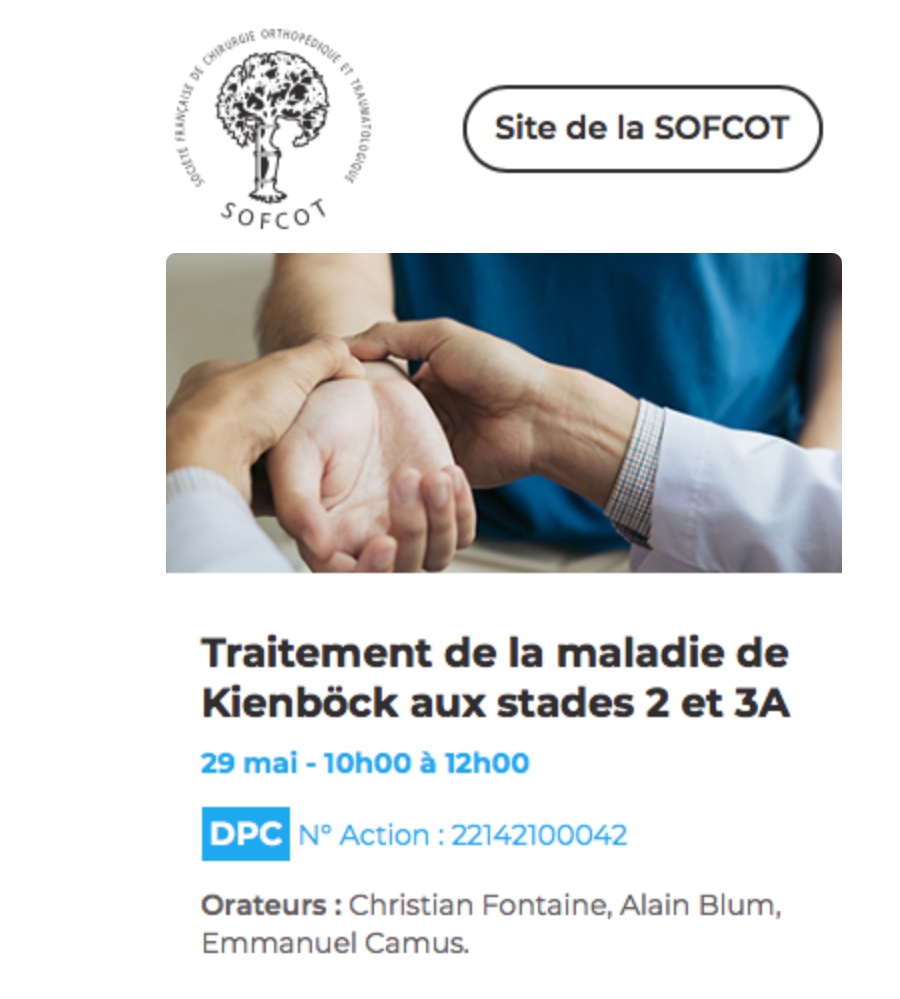The image size is (900, 999).
Task: Click "Kienböck aux stades 2 et 3A" line
Action: [x=496, y=703]
